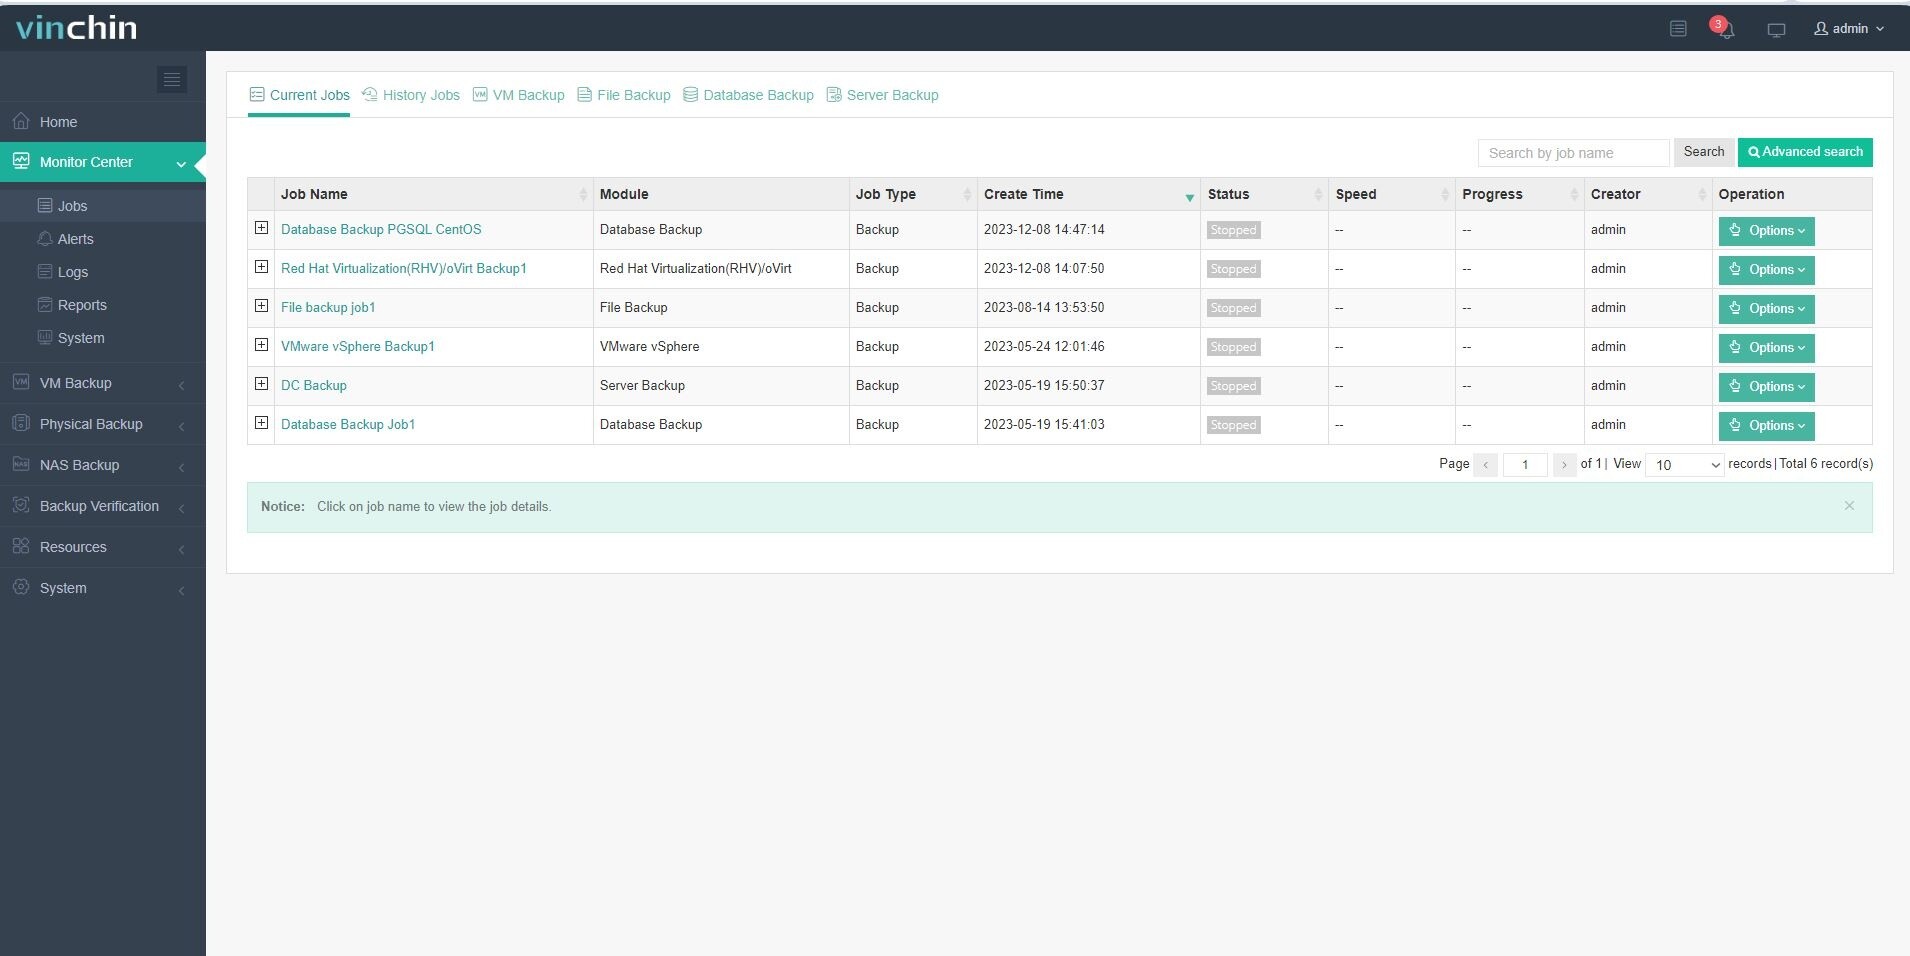1910x956 pixels.
Task: Open the task list icon in header
Action: click(x=1679, y=29)
